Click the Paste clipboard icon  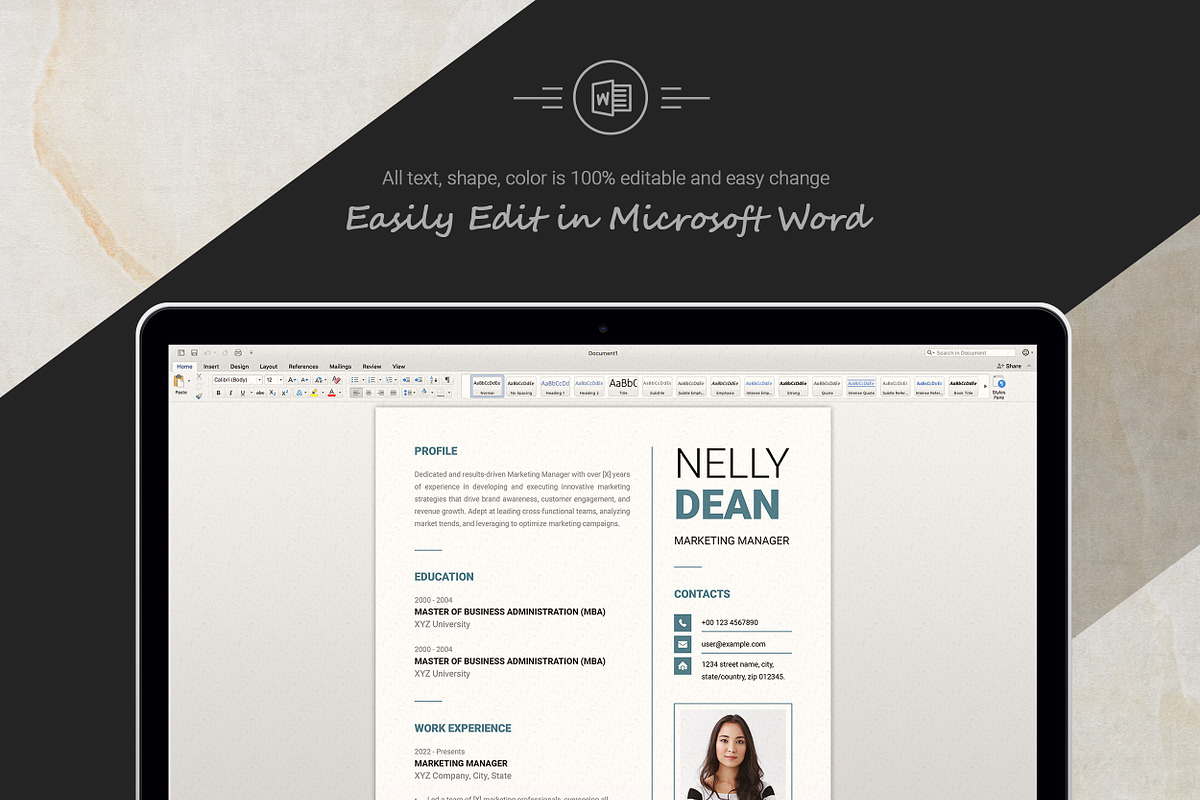click(180, 383)
